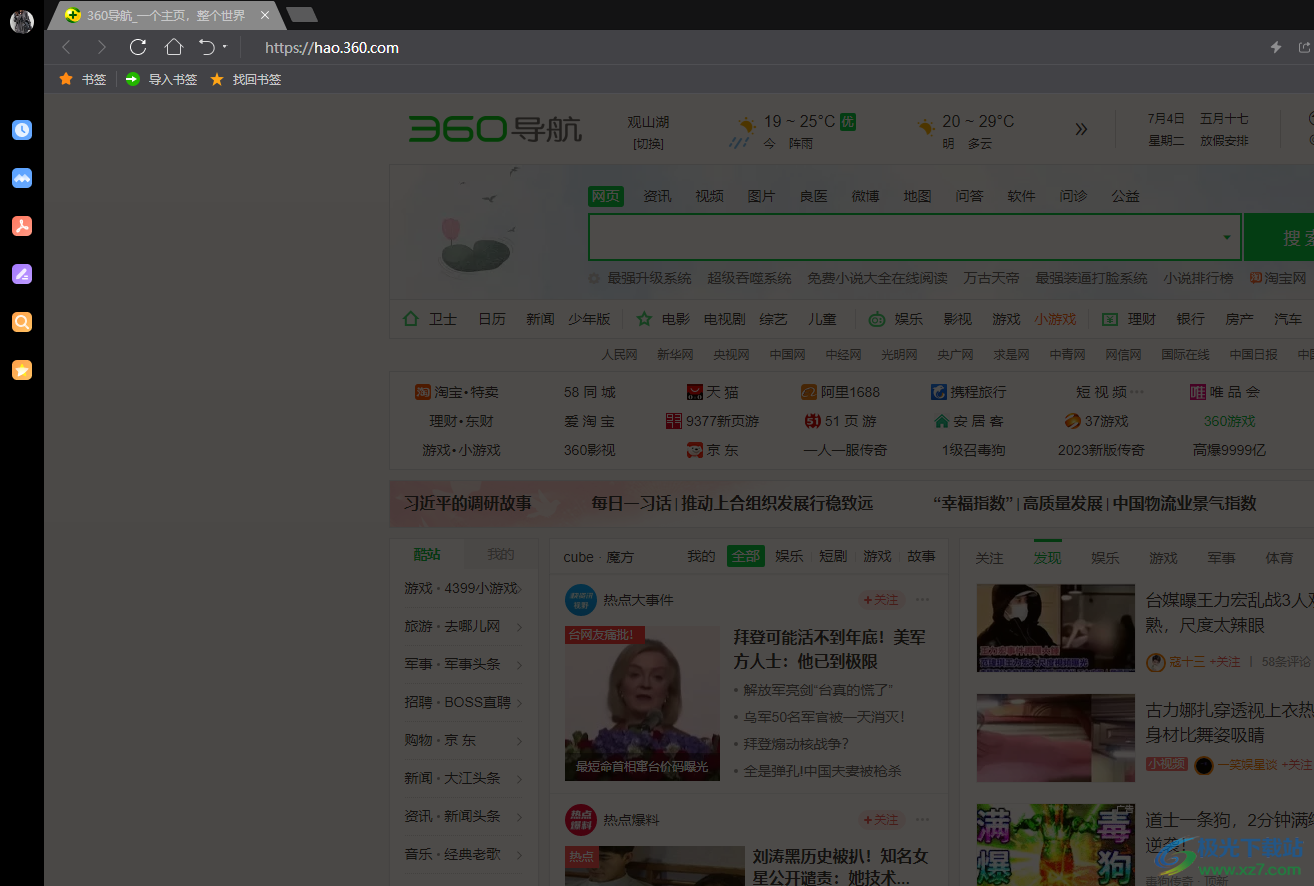This screenshot has height=886, width=1314.
Task: Open 放假安排 holiday schedule link
Action: point(1225,141)
